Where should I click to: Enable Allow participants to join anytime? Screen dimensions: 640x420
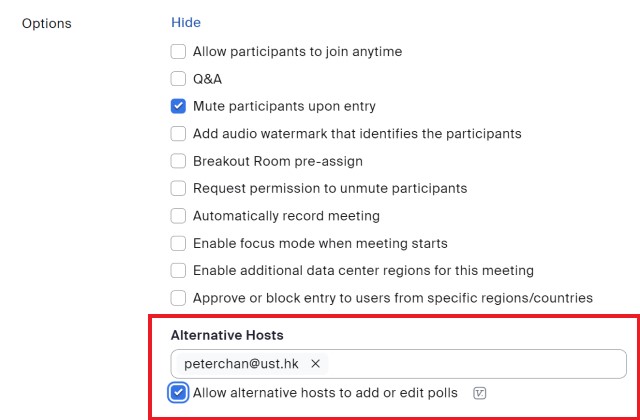(x=178, y=52)
